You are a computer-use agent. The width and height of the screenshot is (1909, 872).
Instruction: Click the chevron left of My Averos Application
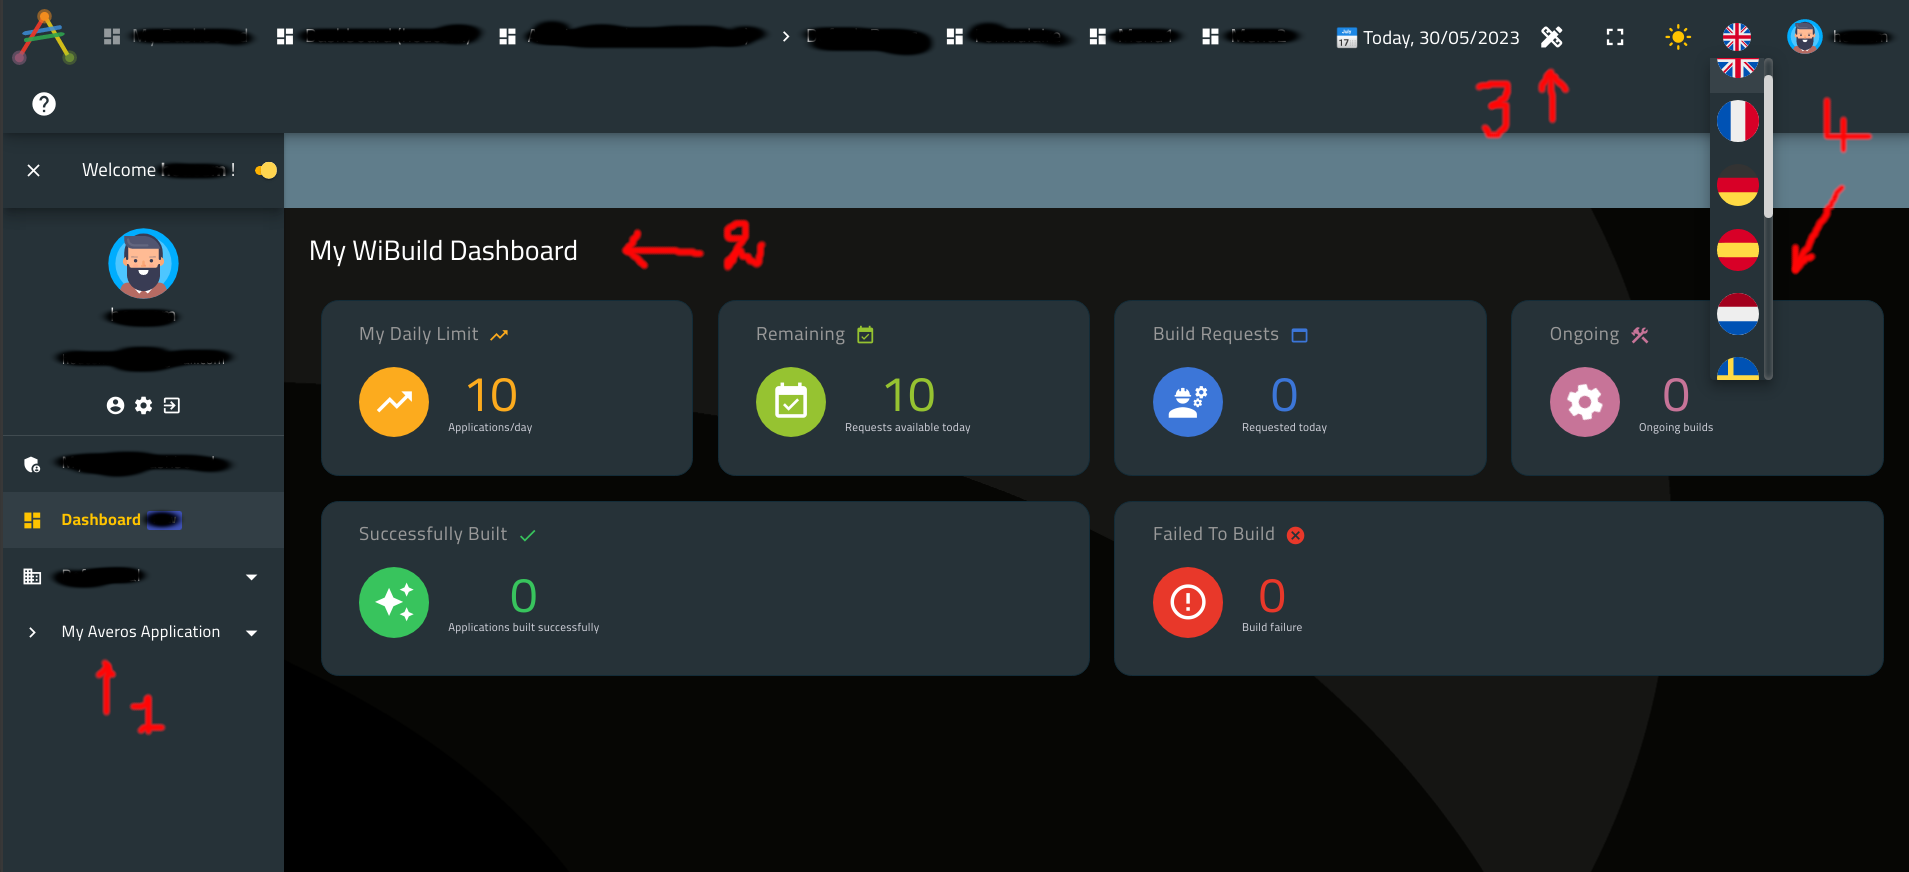32,632
